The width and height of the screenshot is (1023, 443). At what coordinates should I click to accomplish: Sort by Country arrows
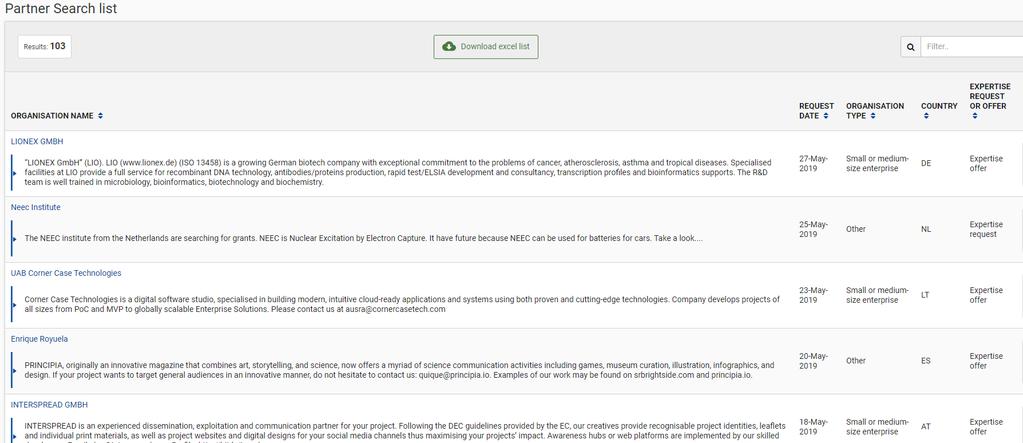[x=924, y=116]
